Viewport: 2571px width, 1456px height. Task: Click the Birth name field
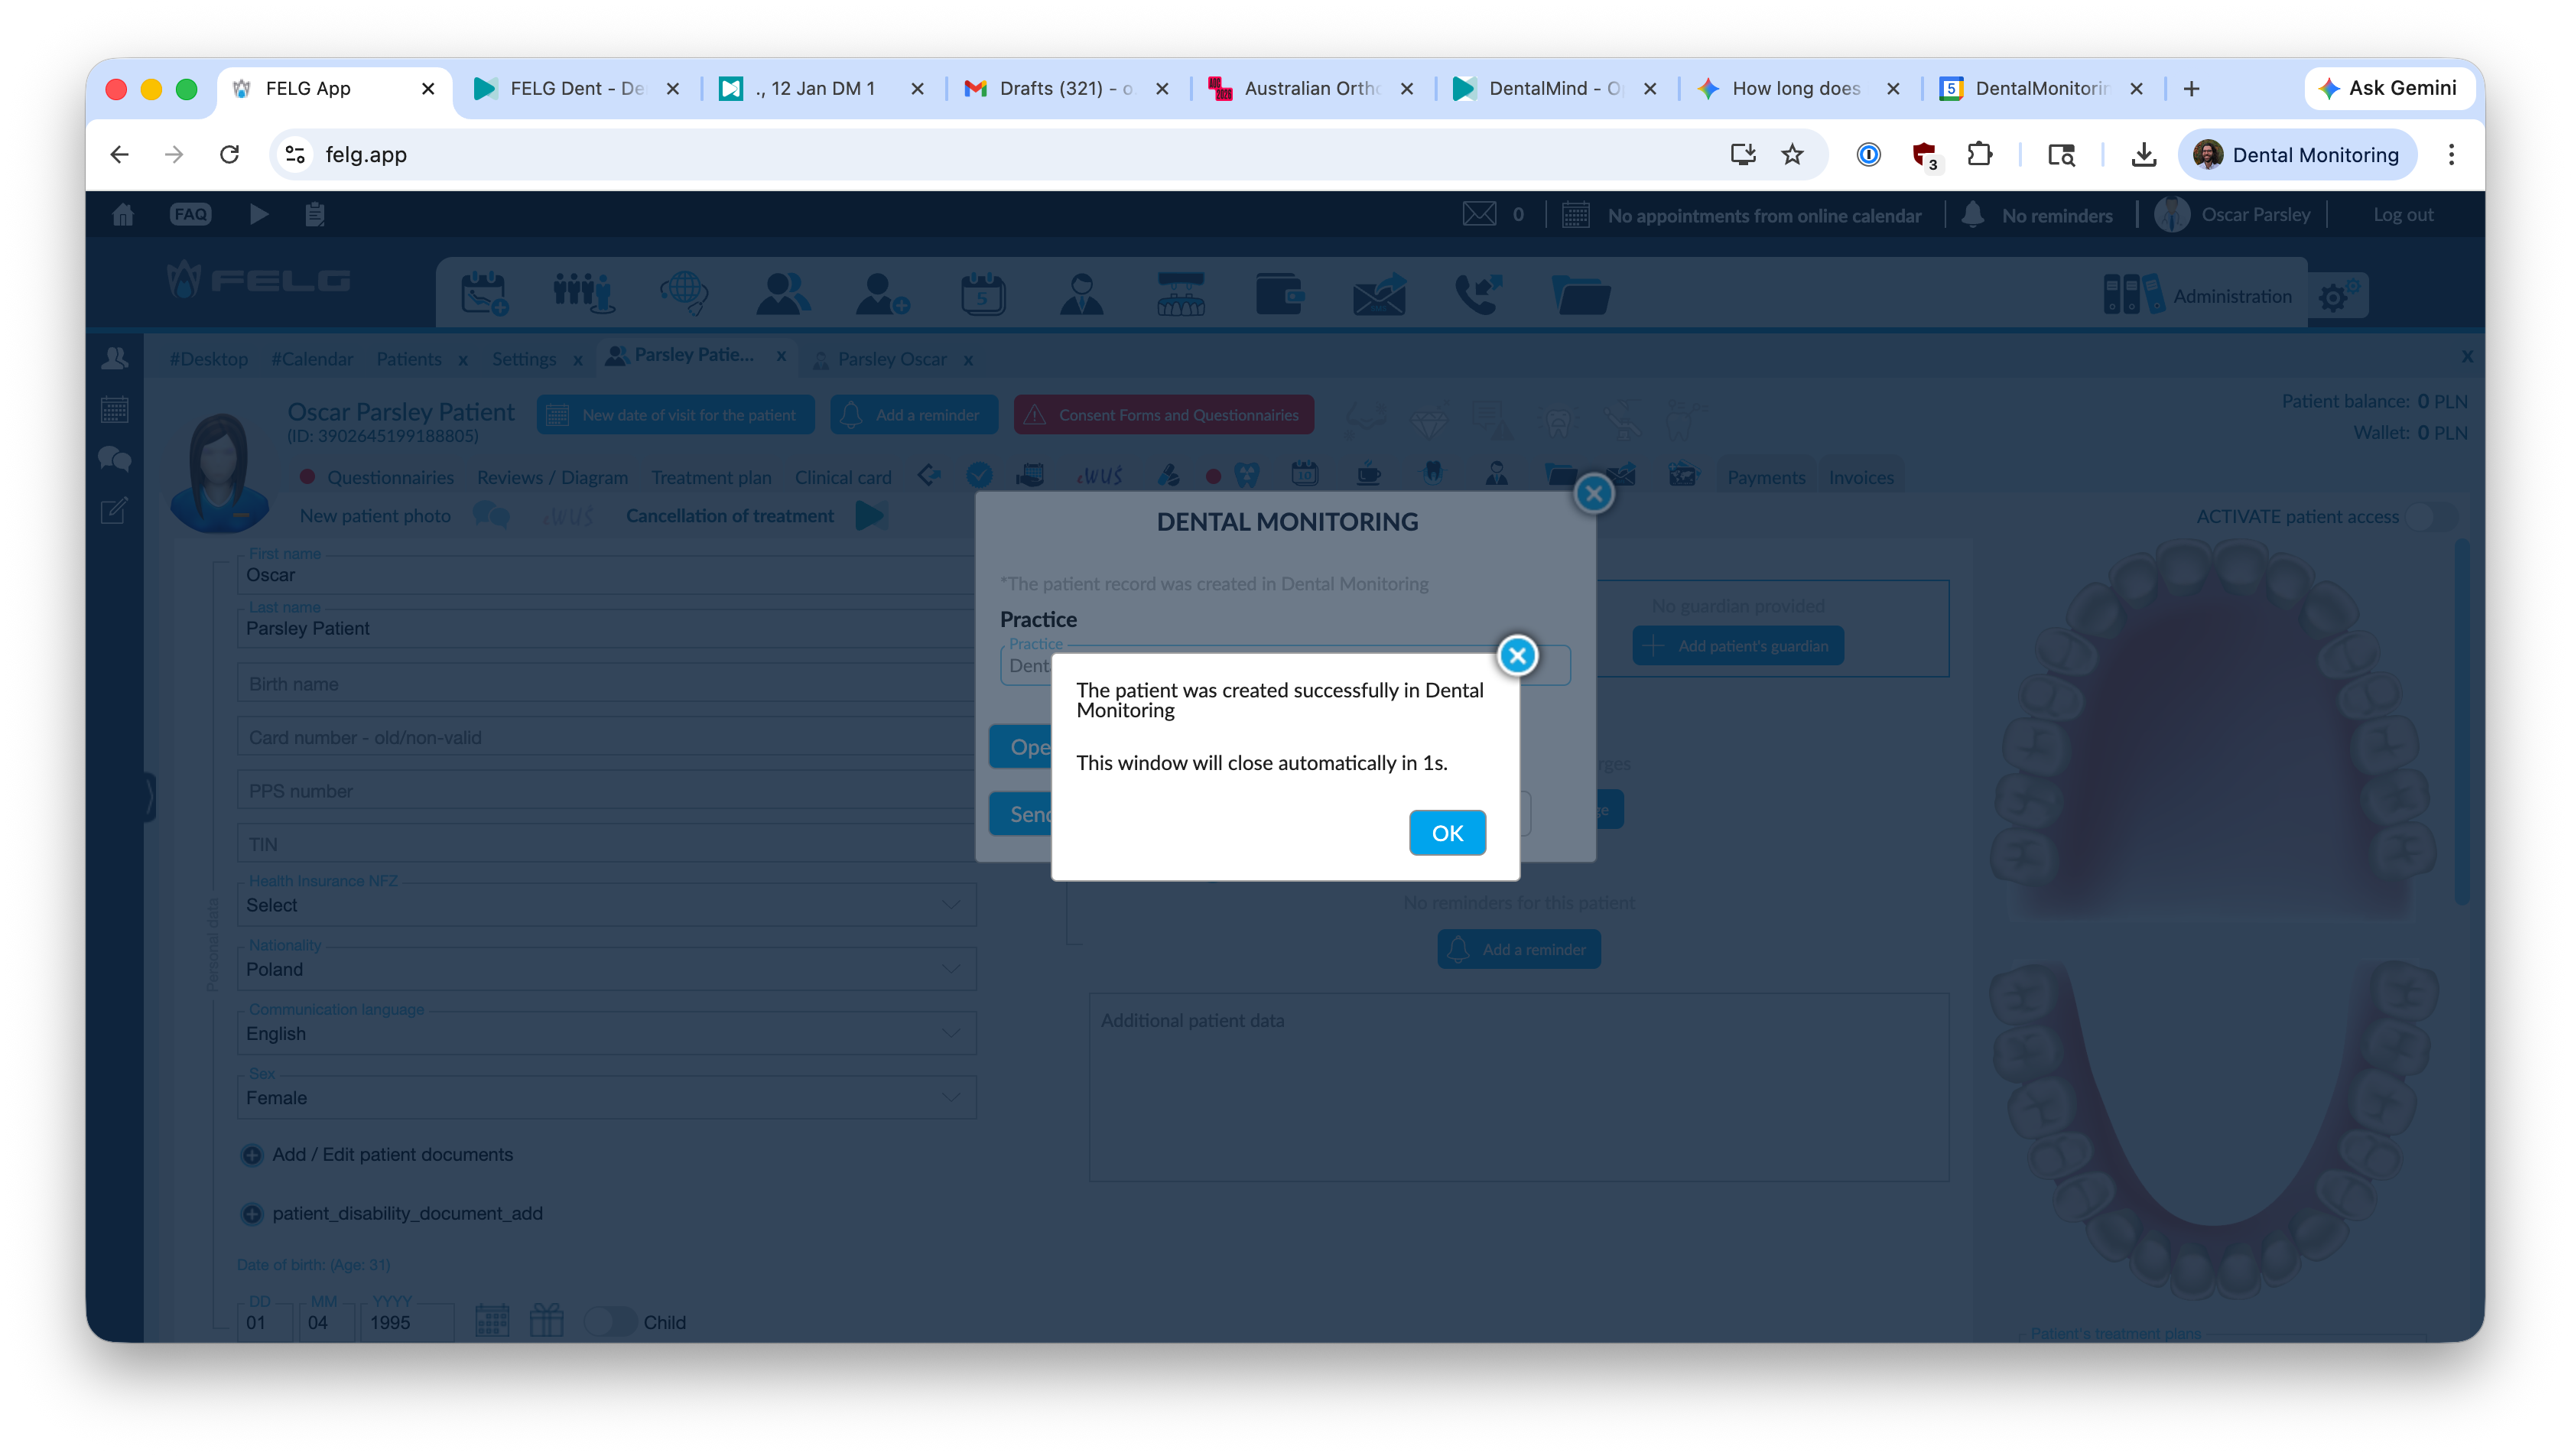click(x=606, y=683)
